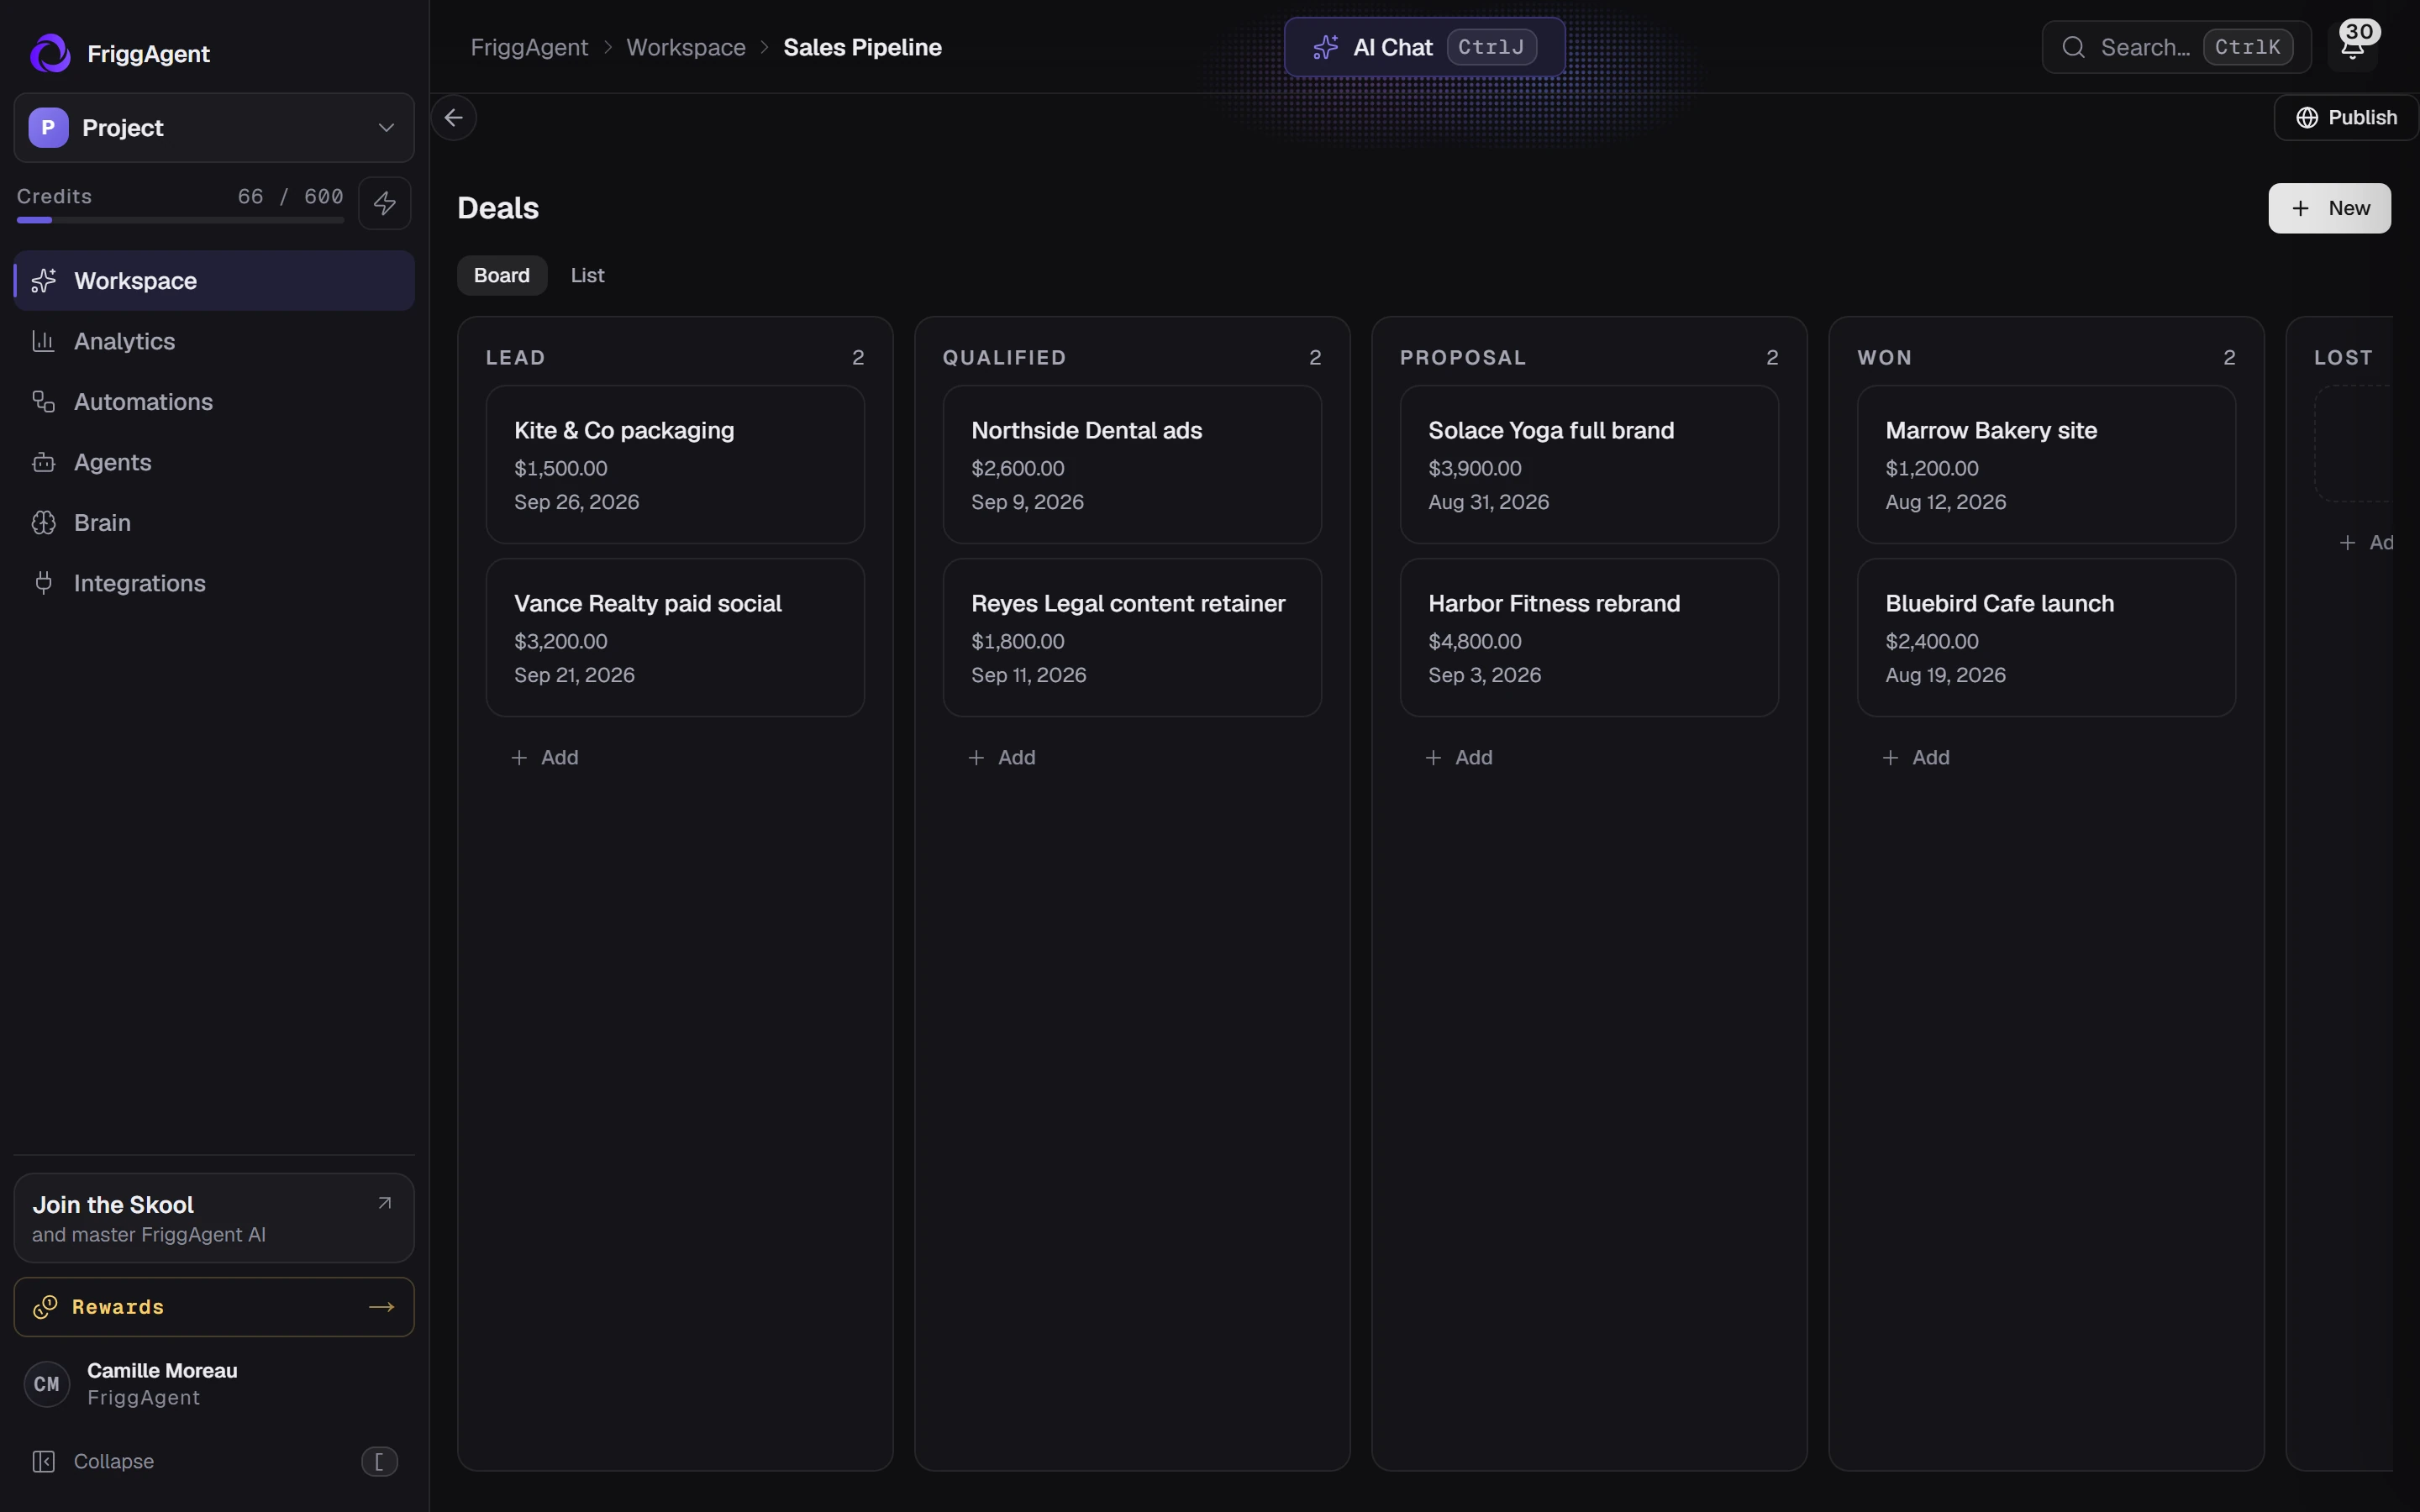Open the Reyes Legal content retainer card
This screenshot has width=2420, height=1512.
1132,638
